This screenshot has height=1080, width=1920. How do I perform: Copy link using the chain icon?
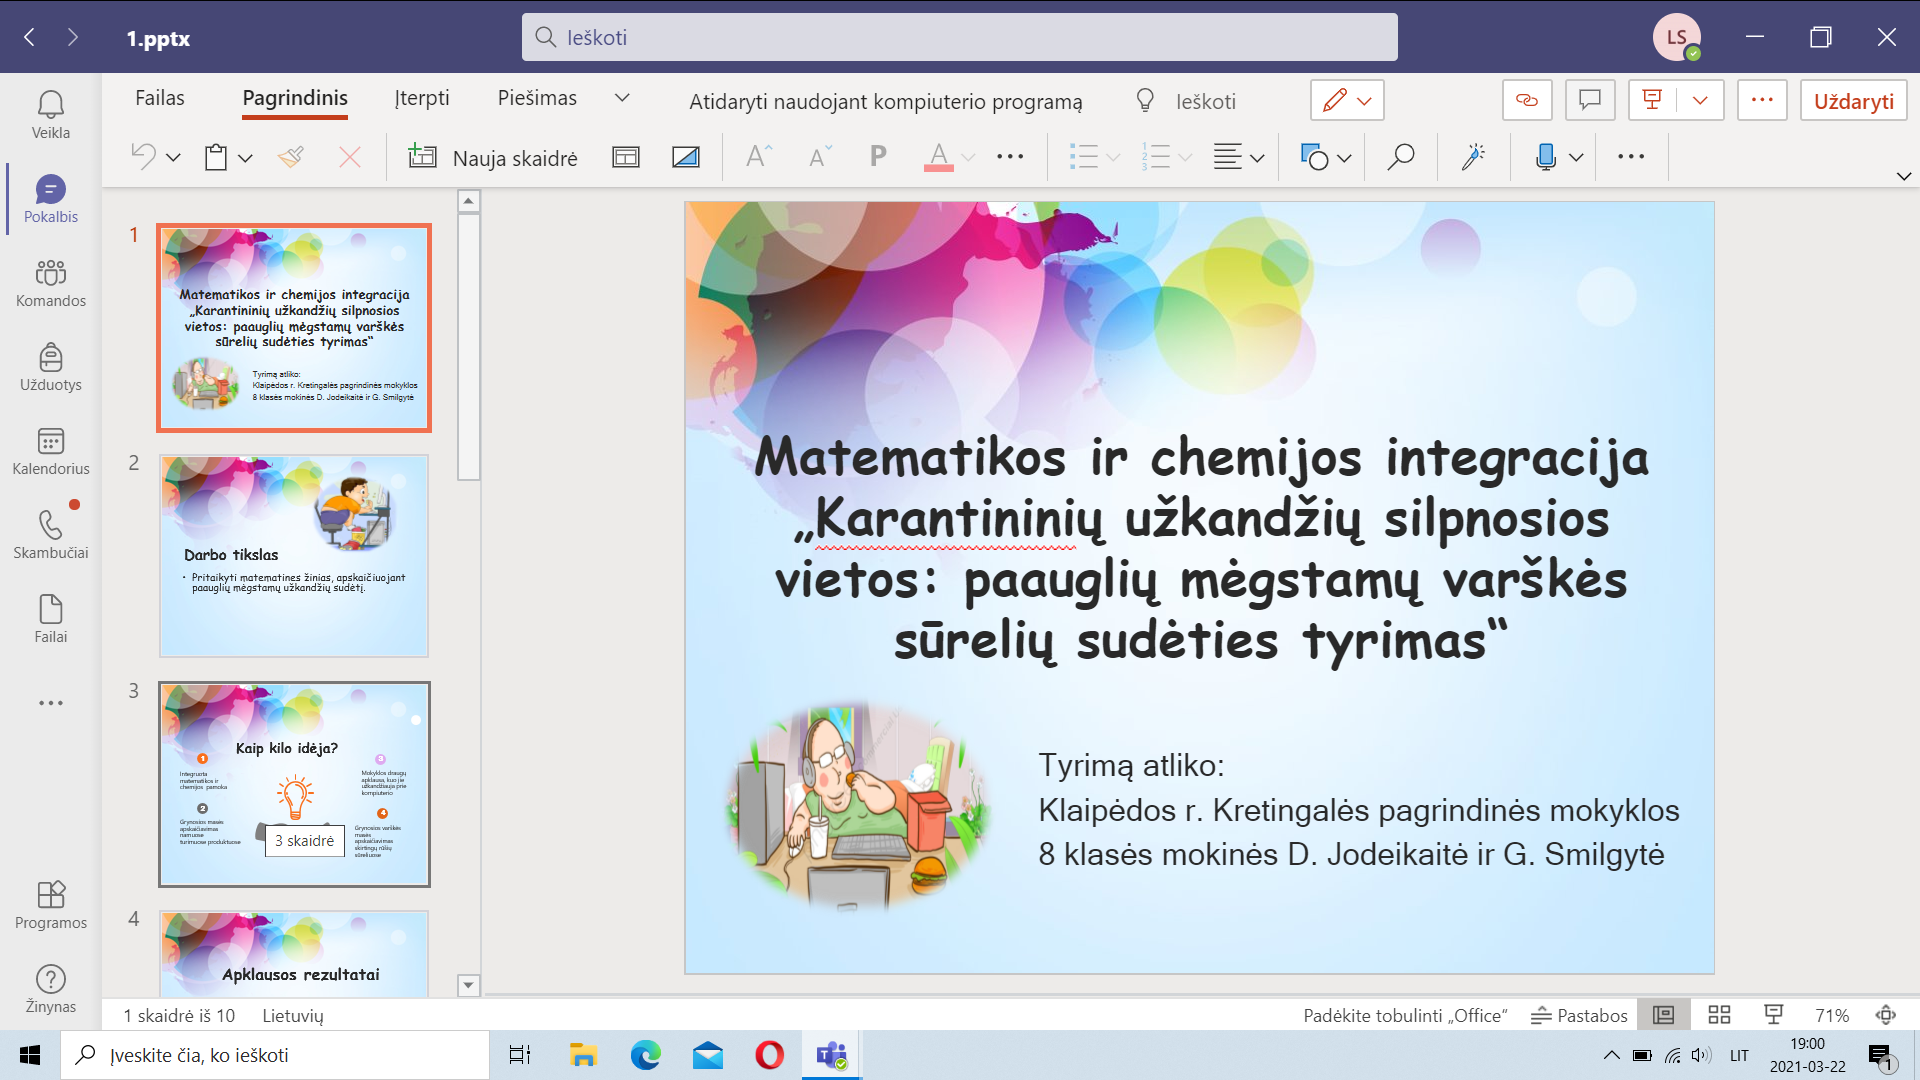(x=1527, y=100)
